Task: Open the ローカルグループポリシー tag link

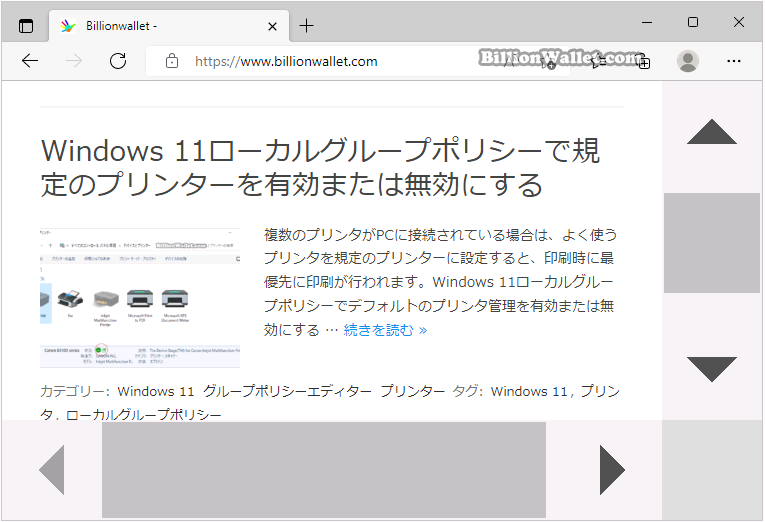Action: [x=143, y=415]
